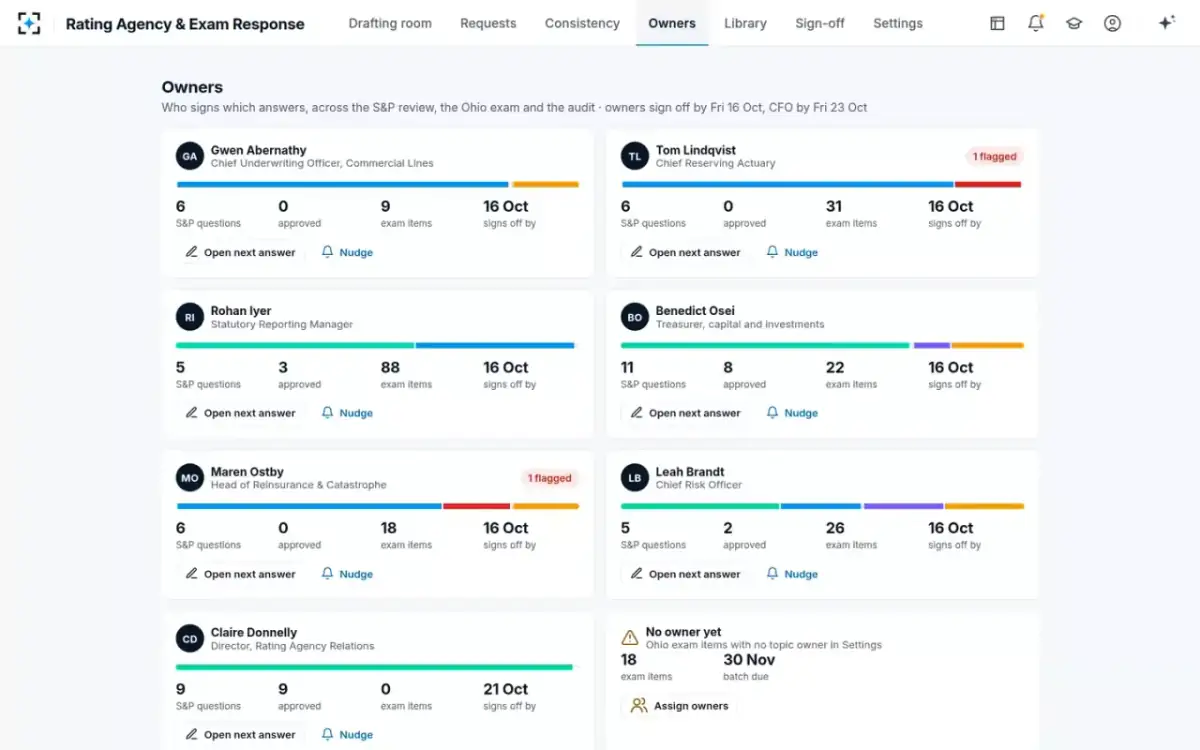
Task: Click Tom Lindqvist's TL avatar
Action: [x=635, y=156]
